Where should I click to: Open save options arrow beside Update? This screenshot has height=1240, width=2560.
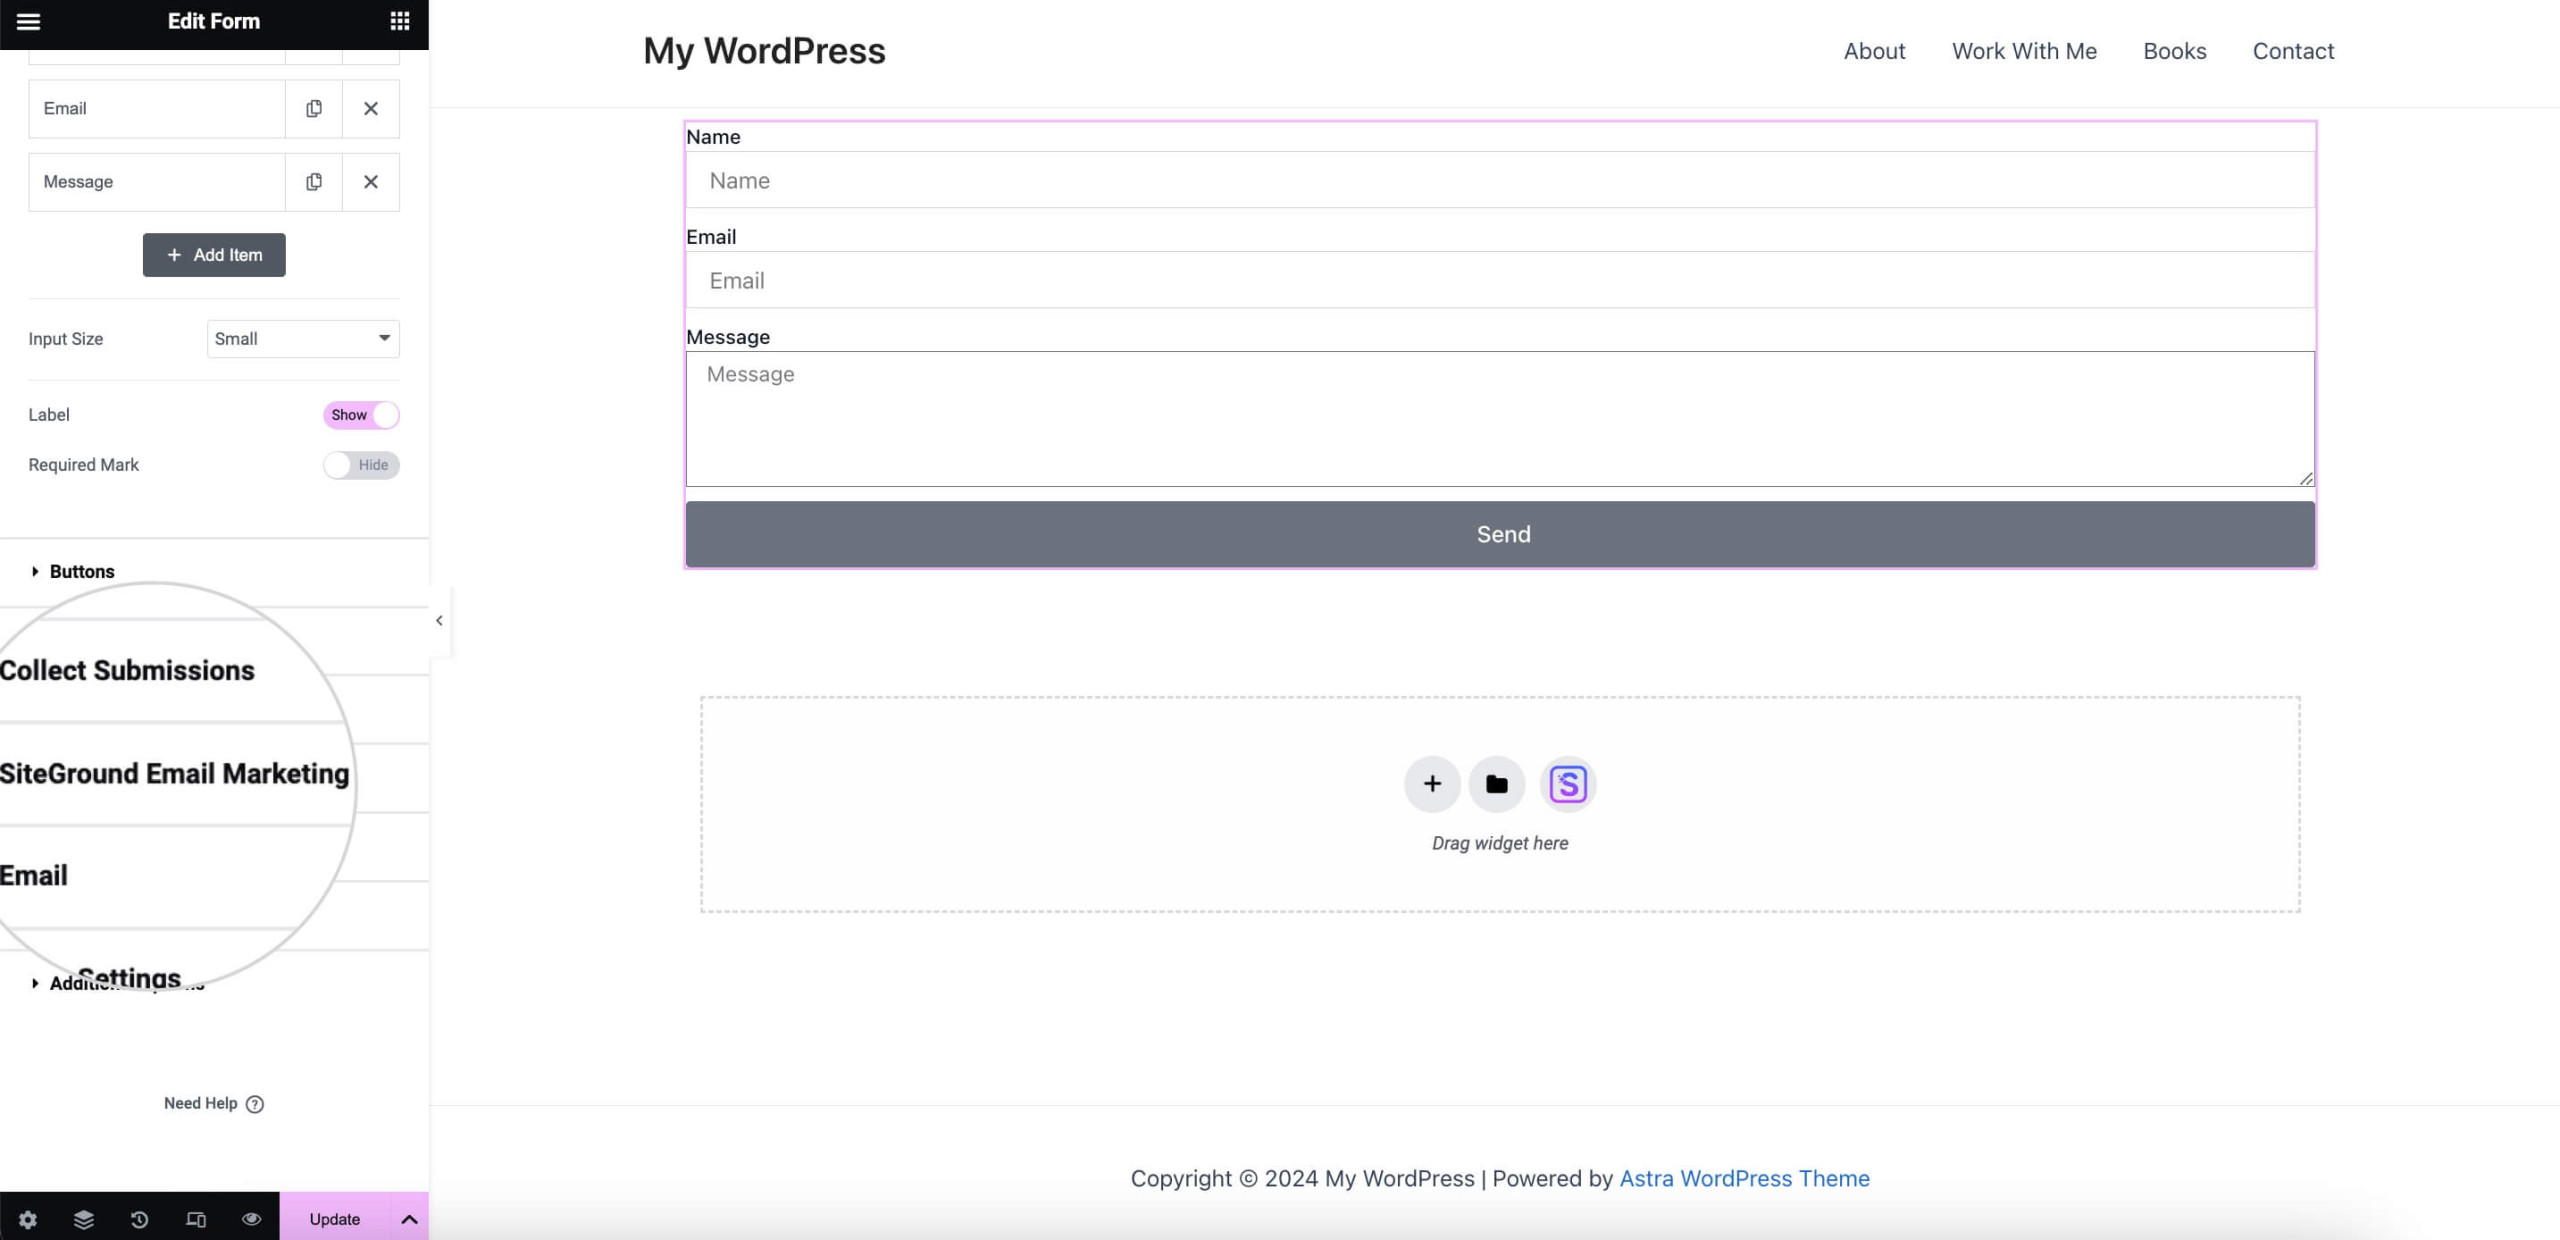pos(409,1219)
